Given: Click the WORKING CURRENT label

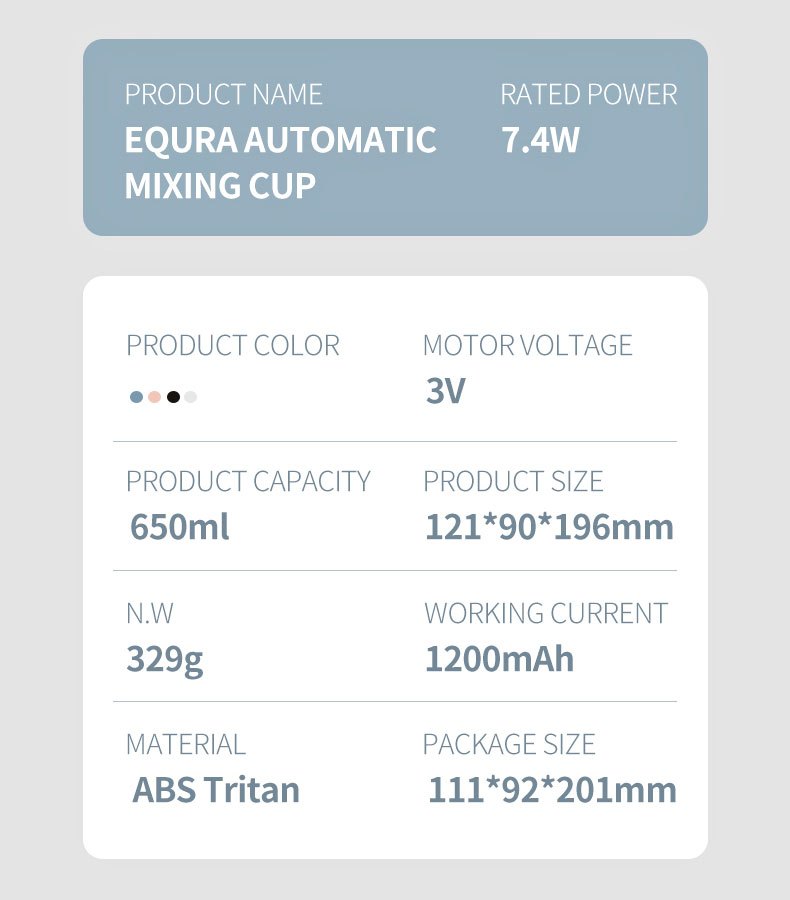Looking at the screenshot, I should pos(546,613).
